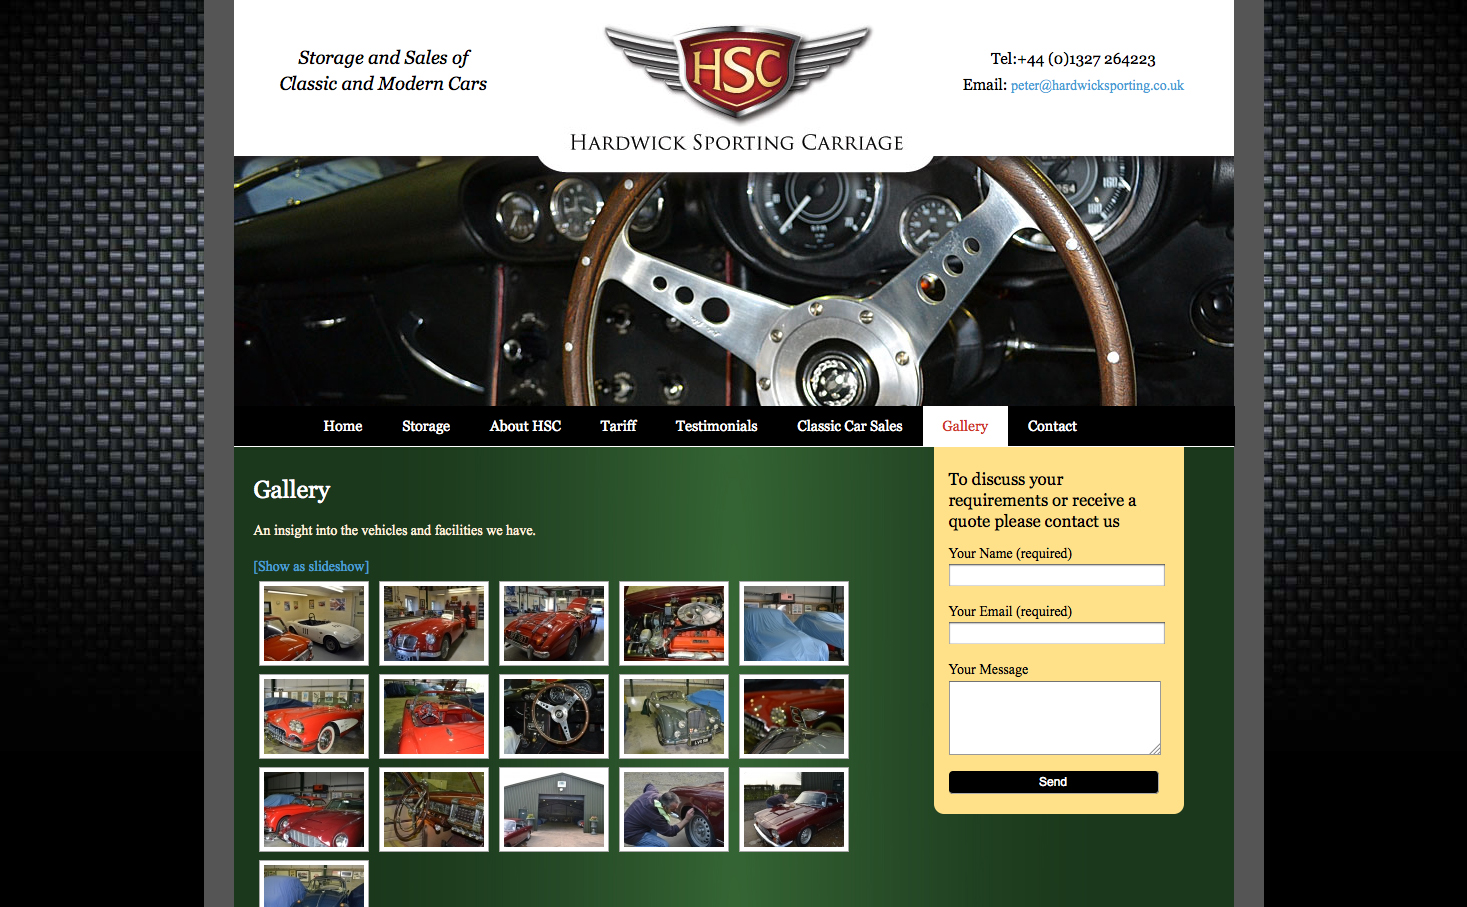View the Testimonials page

click(716, 426)
